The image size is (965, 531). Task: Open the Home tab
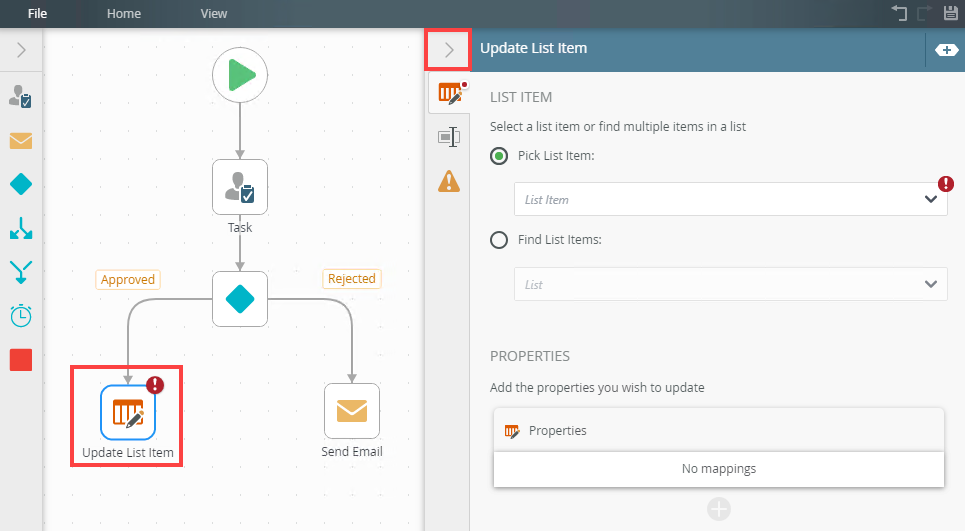pyautogui.click(x=124, y=14)
